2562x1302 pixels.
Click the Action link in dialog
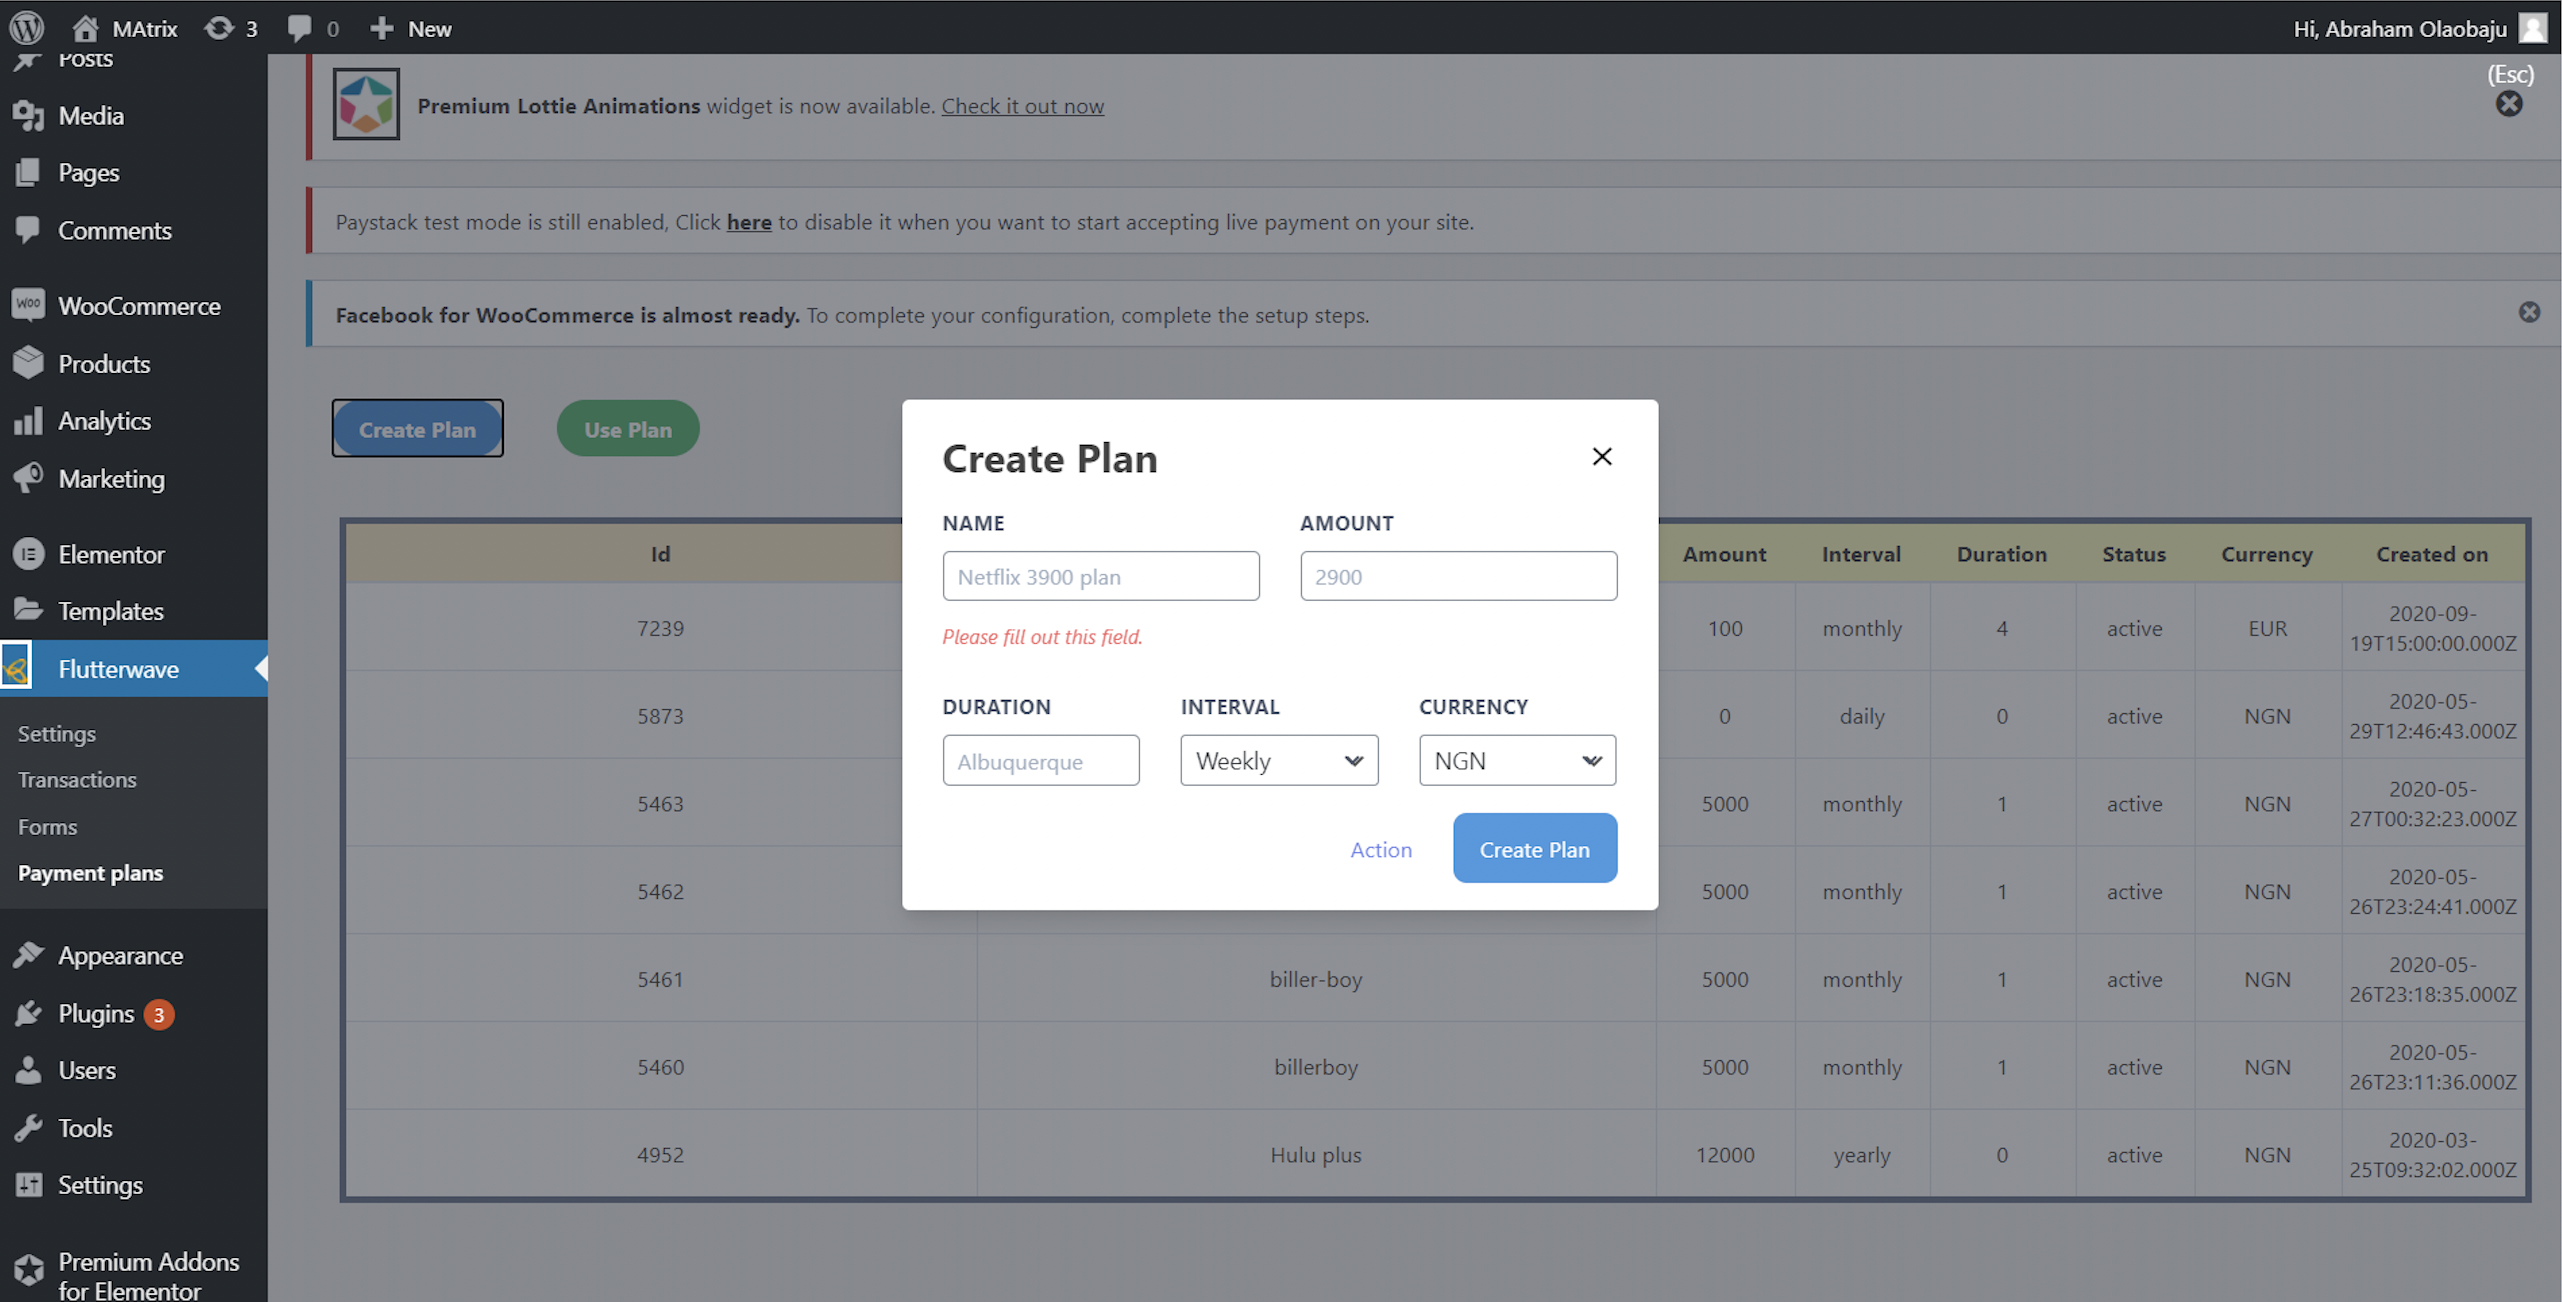point(1380,849)
